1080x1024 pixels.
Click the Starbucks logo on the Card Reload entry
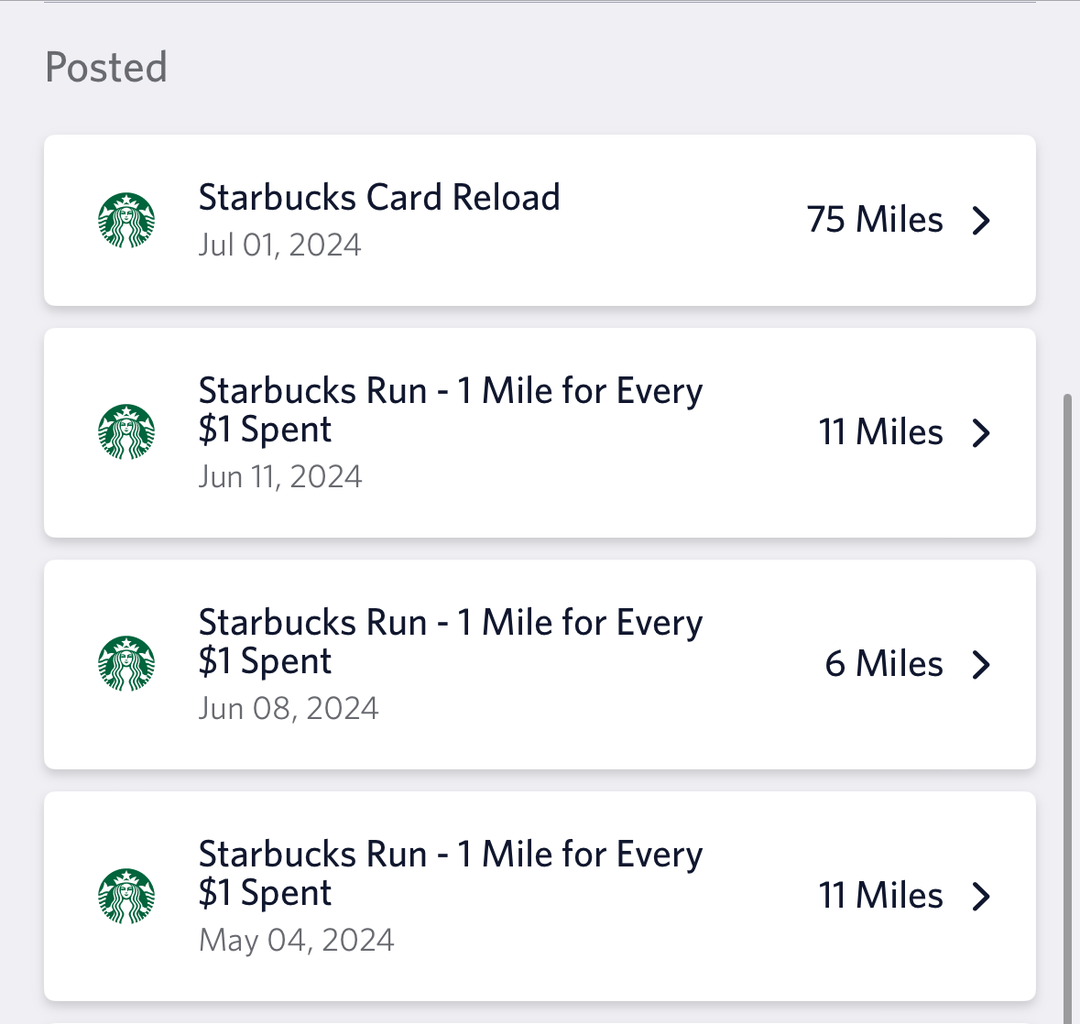click(x=127, y=220)
